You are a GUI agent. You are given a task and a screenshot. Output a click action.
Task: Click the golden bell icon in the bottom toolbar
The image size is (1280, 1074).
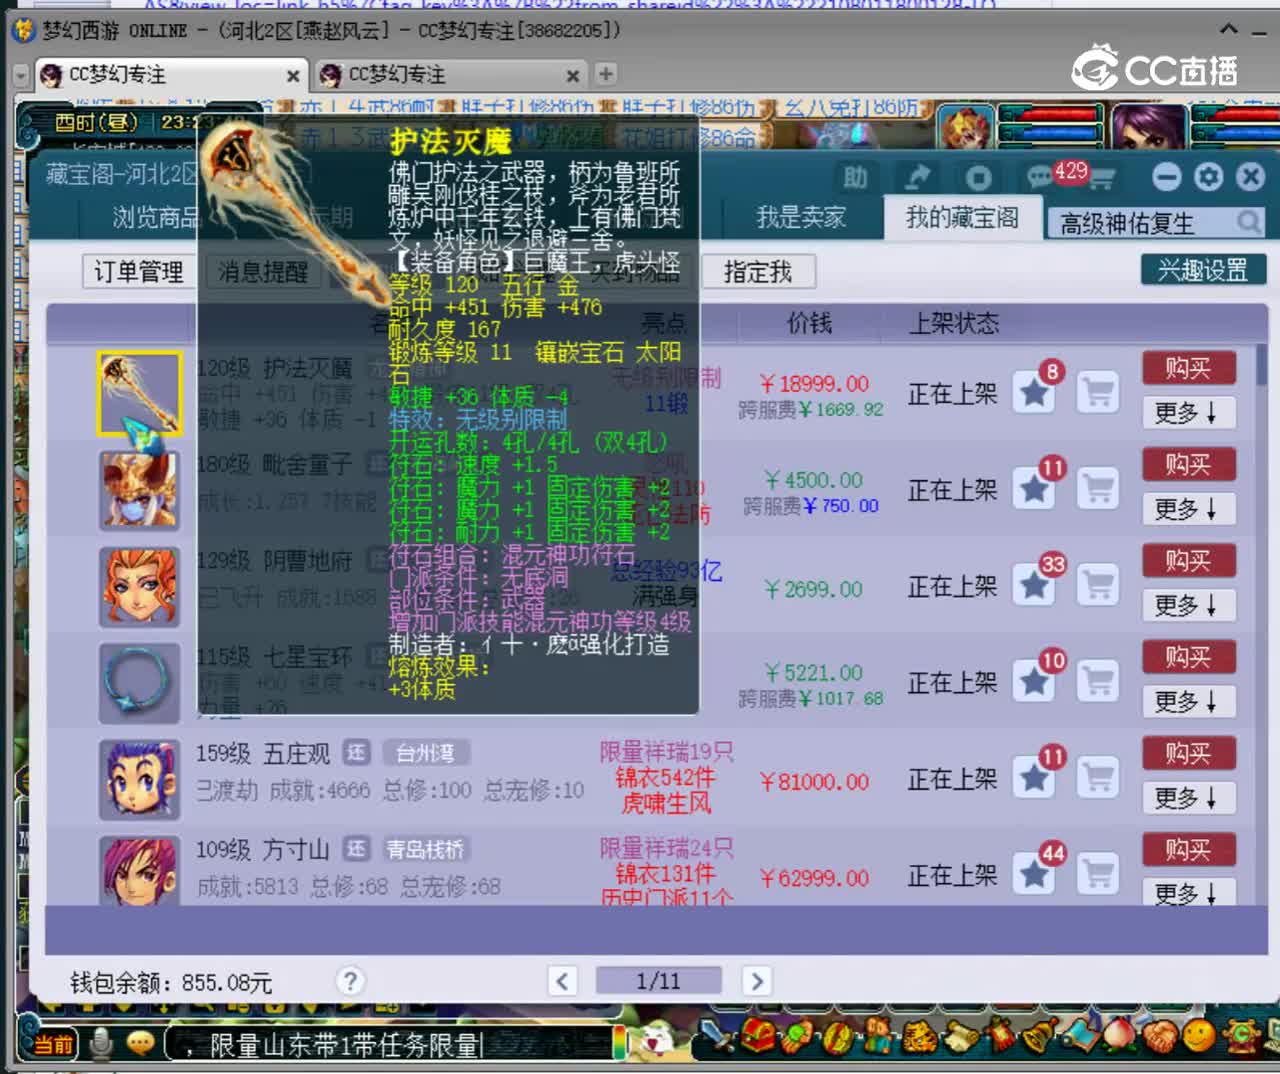pyautogui.click(x=1040, y=1037)
